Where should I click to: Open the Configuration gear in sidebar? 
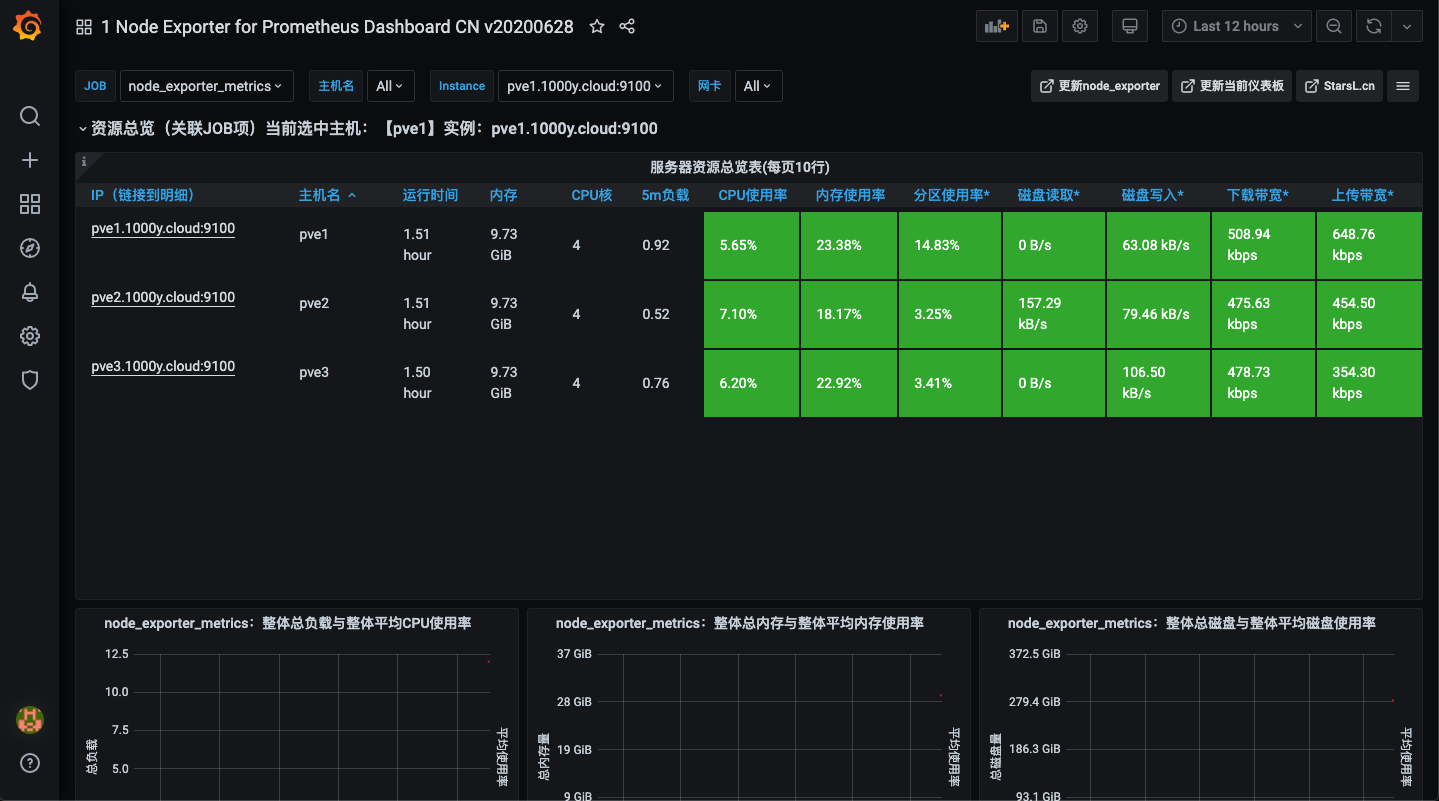coord(30,336)
